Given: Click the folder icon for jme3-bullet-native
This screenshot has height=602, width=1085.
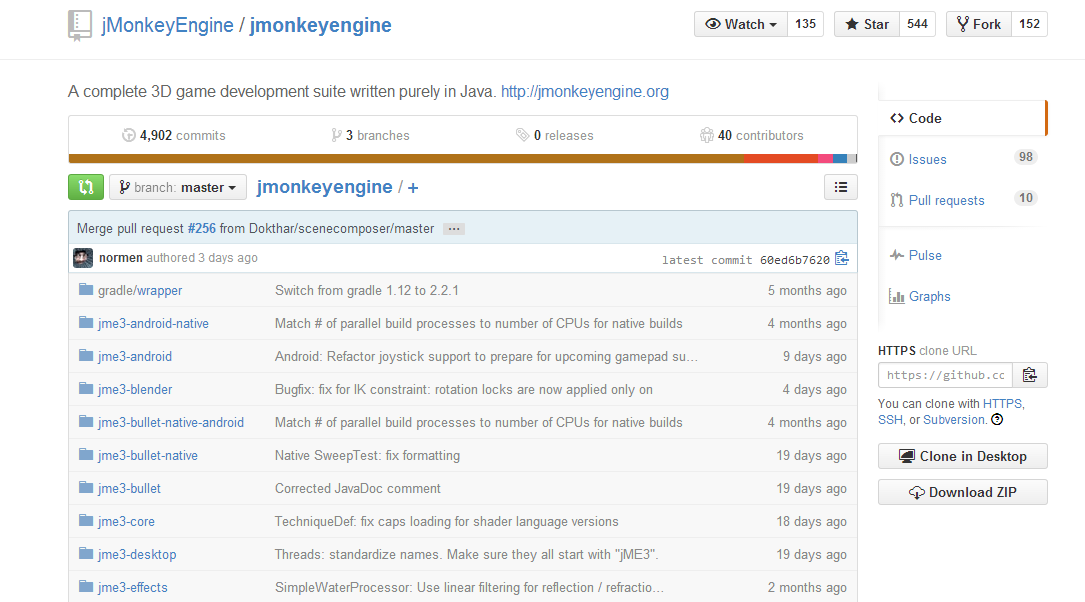Looking at the screenshot, I should 86,455.
